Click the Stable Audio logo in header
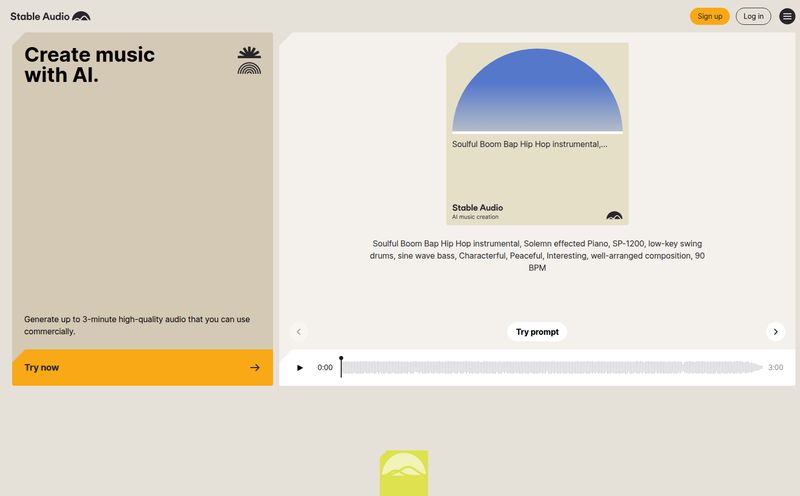The image size is (800, 496). pyautogui.click(x=50, y=16)
